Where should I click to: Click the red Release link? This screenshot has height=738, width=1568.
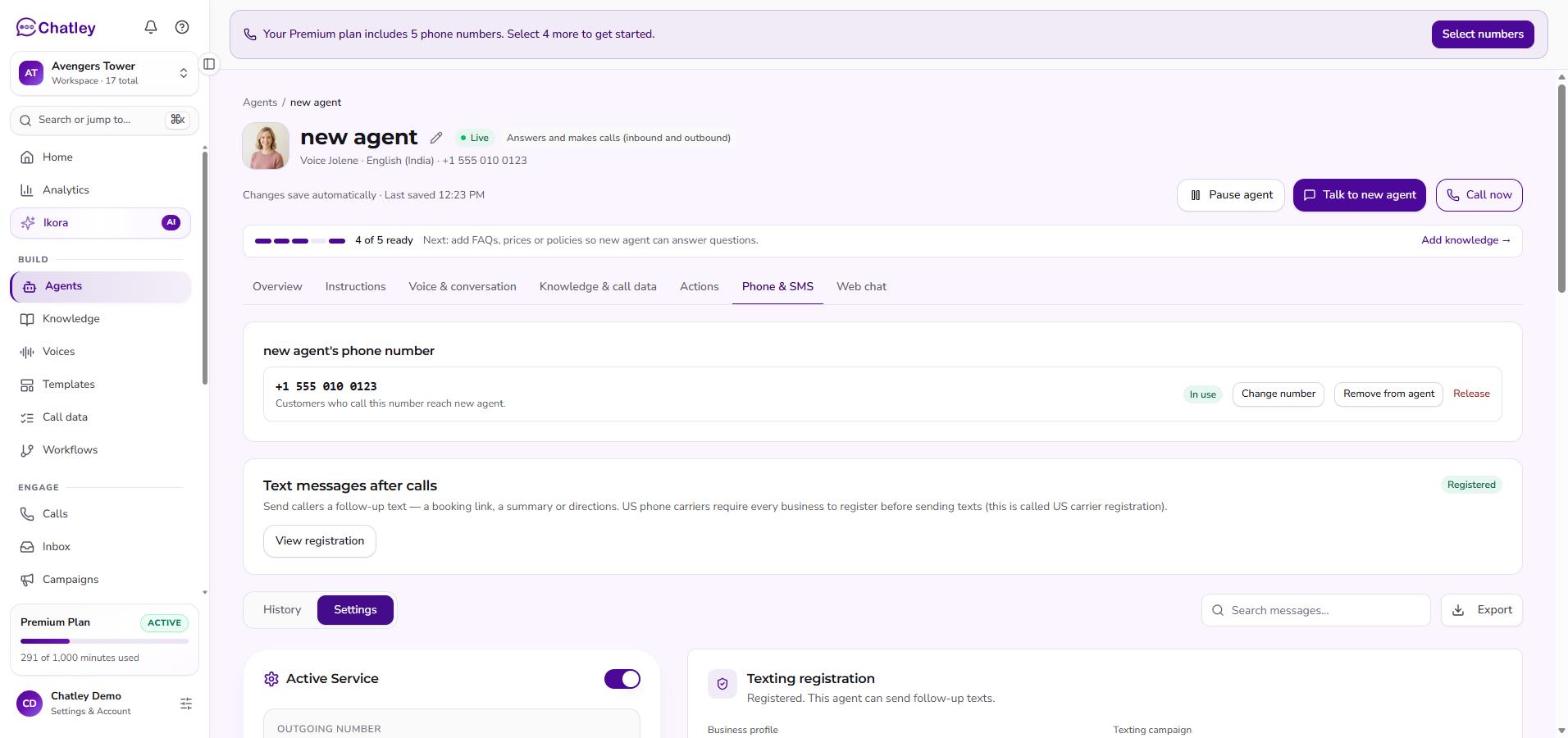[1471, 394]
